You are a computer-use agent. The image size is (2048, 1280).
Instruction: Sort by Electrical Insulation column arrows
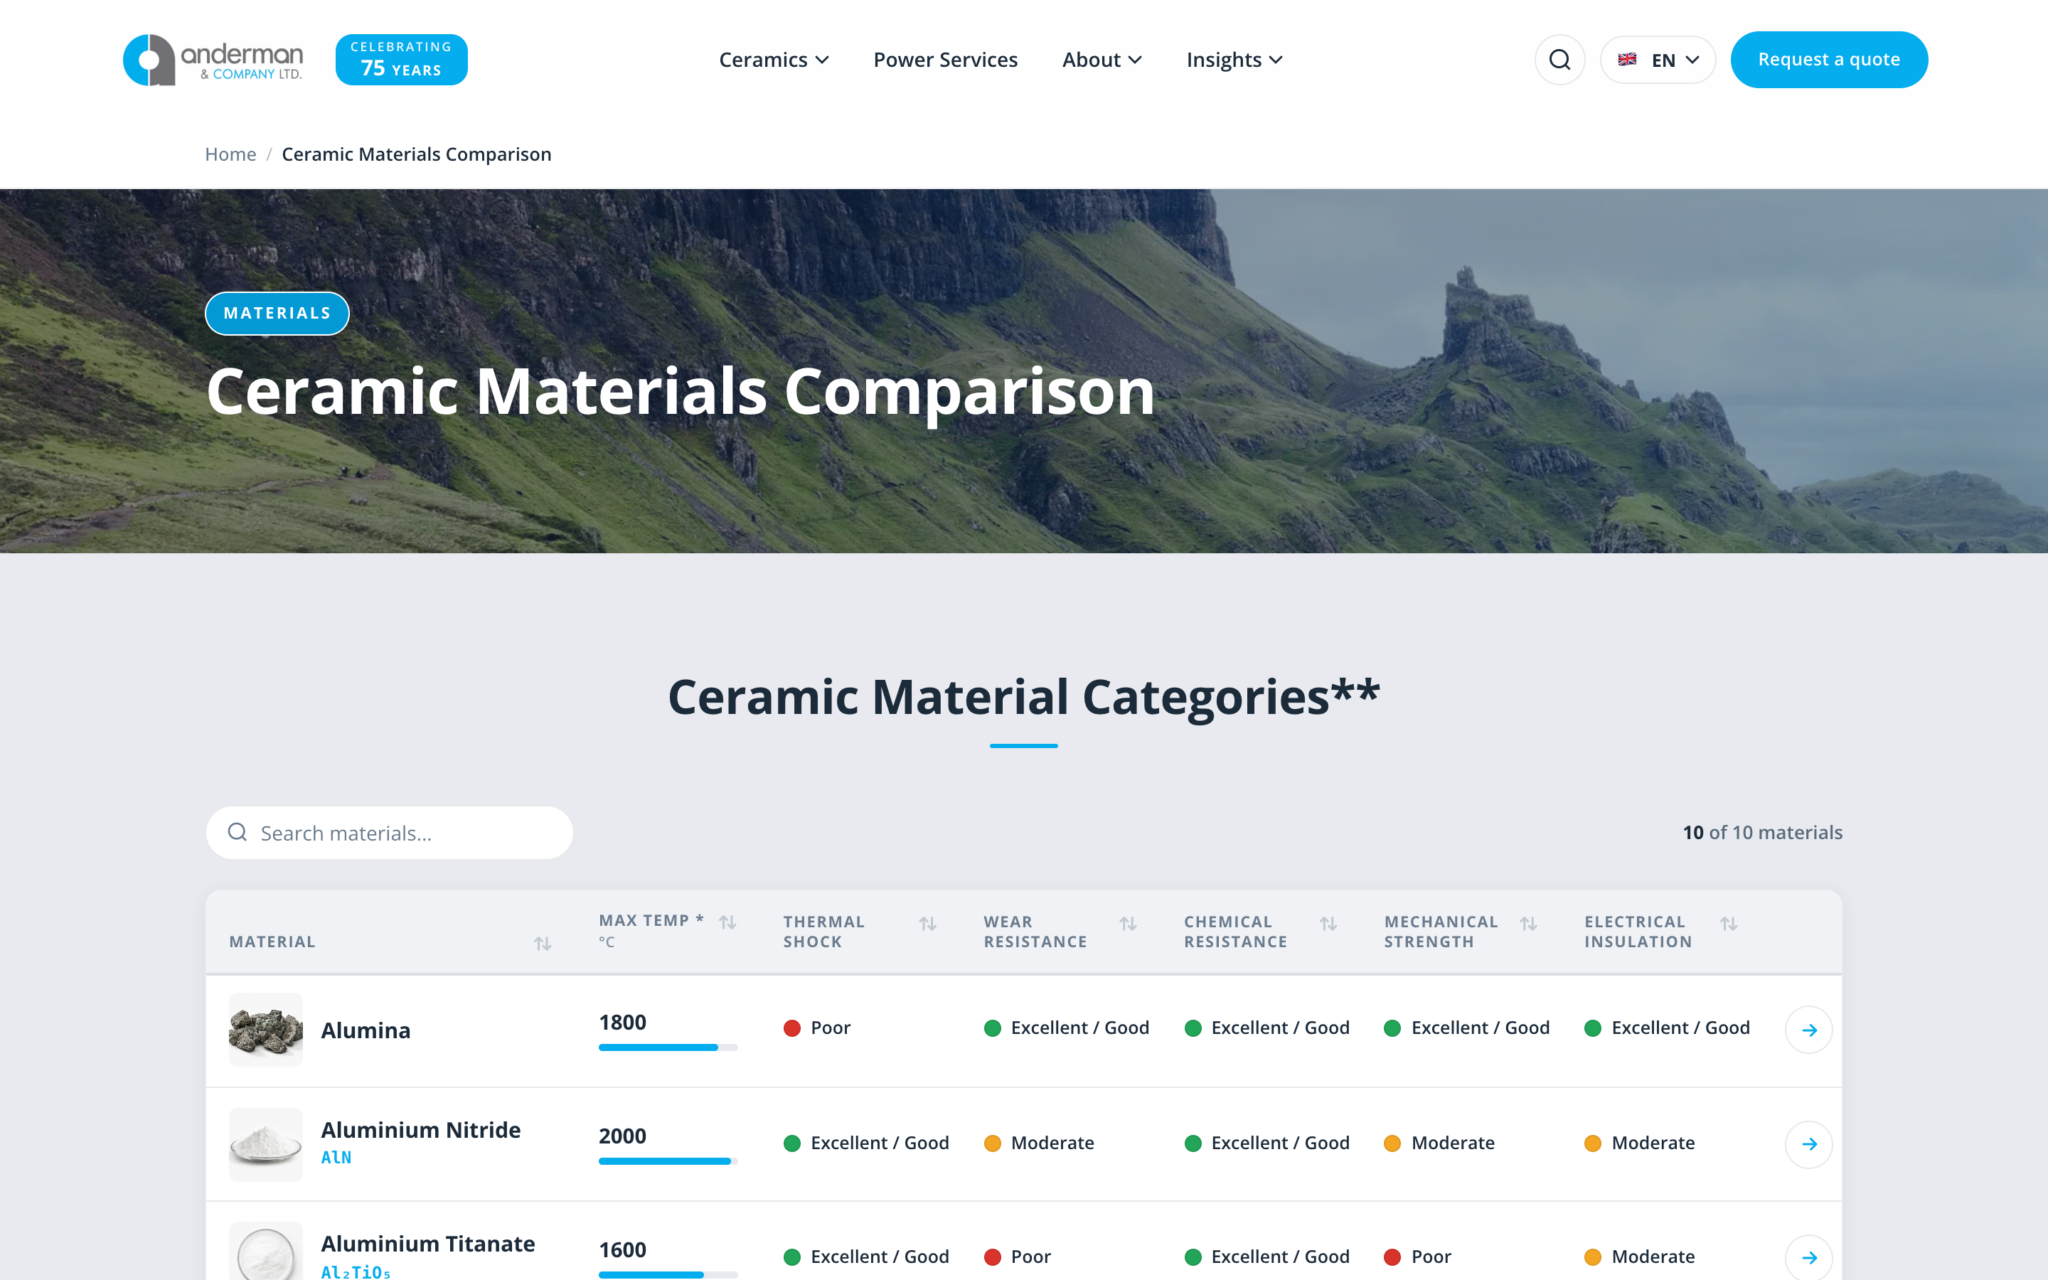coord(1729,923)
